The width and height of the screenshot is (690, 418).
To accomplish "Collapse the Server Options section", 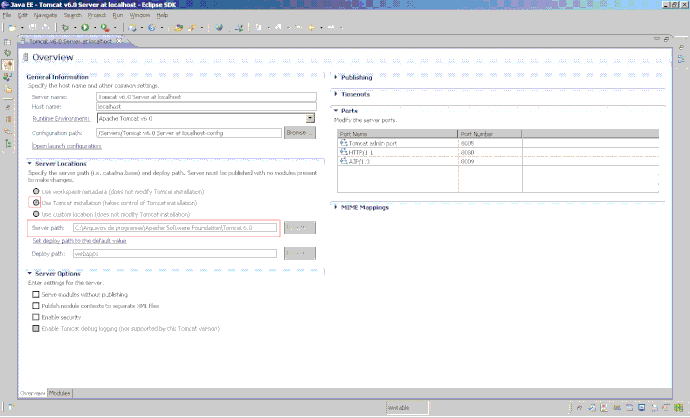I will (x=30, y=273).
